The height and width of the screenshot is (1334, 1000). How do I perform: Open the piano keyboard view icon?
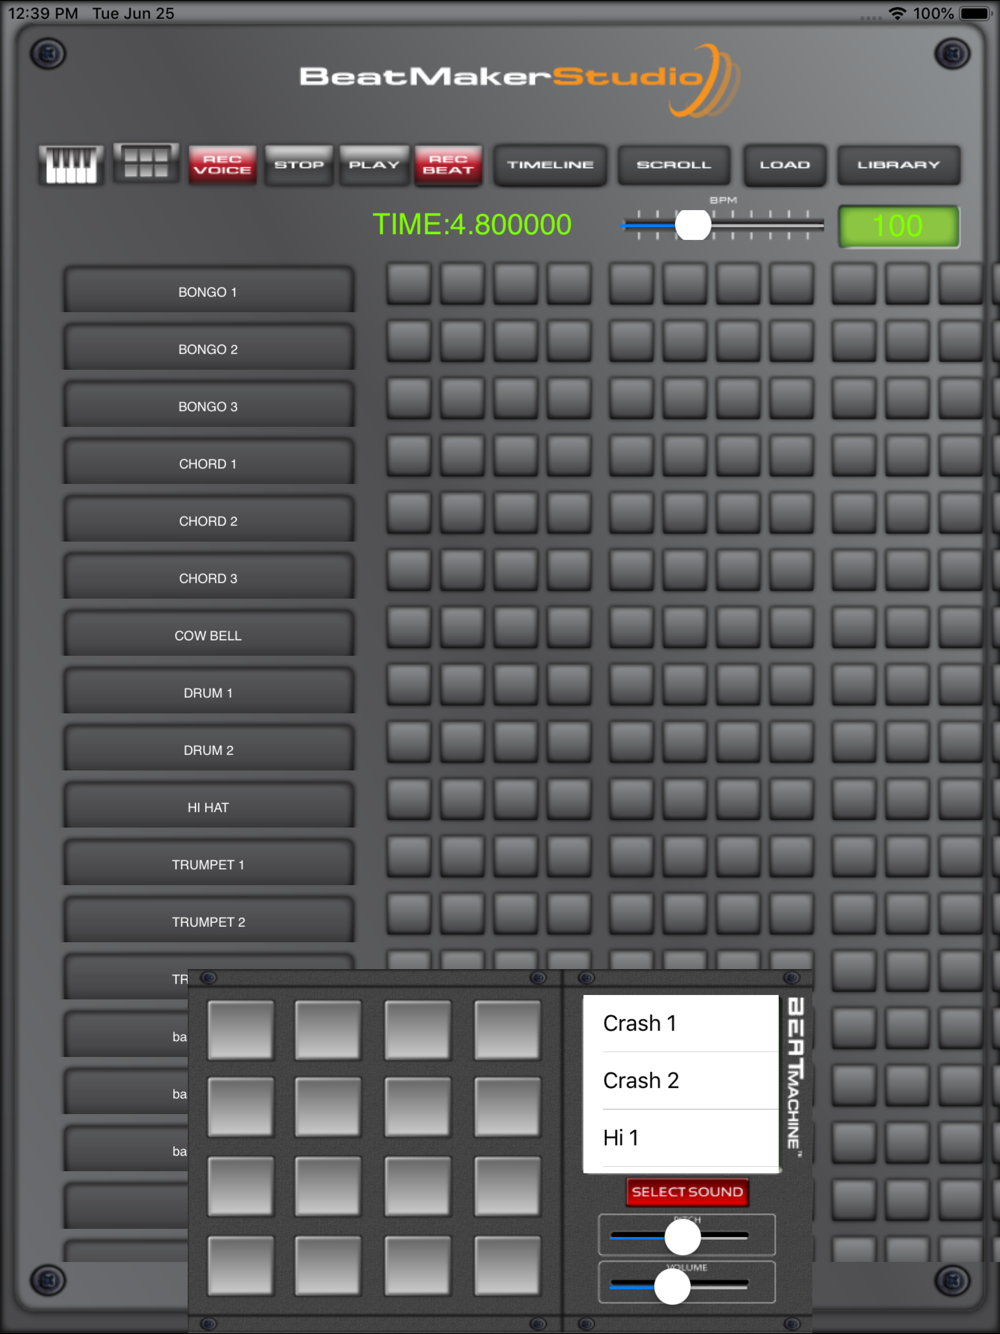[x=71, y=165]
